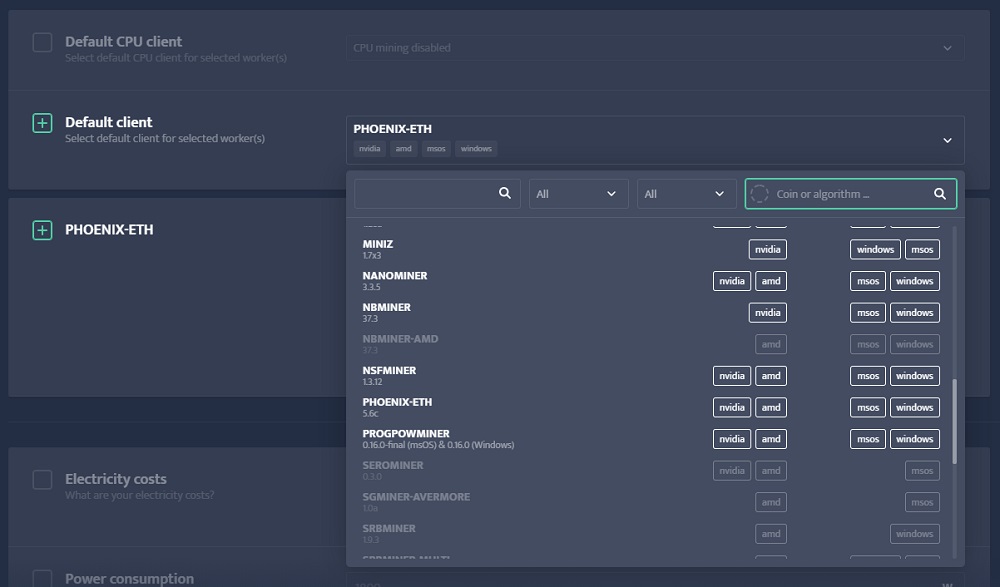Click the amd tag on NBMINER-AMD row
1000x587 pixels.
pyautogui.click(x=771, y=345)
